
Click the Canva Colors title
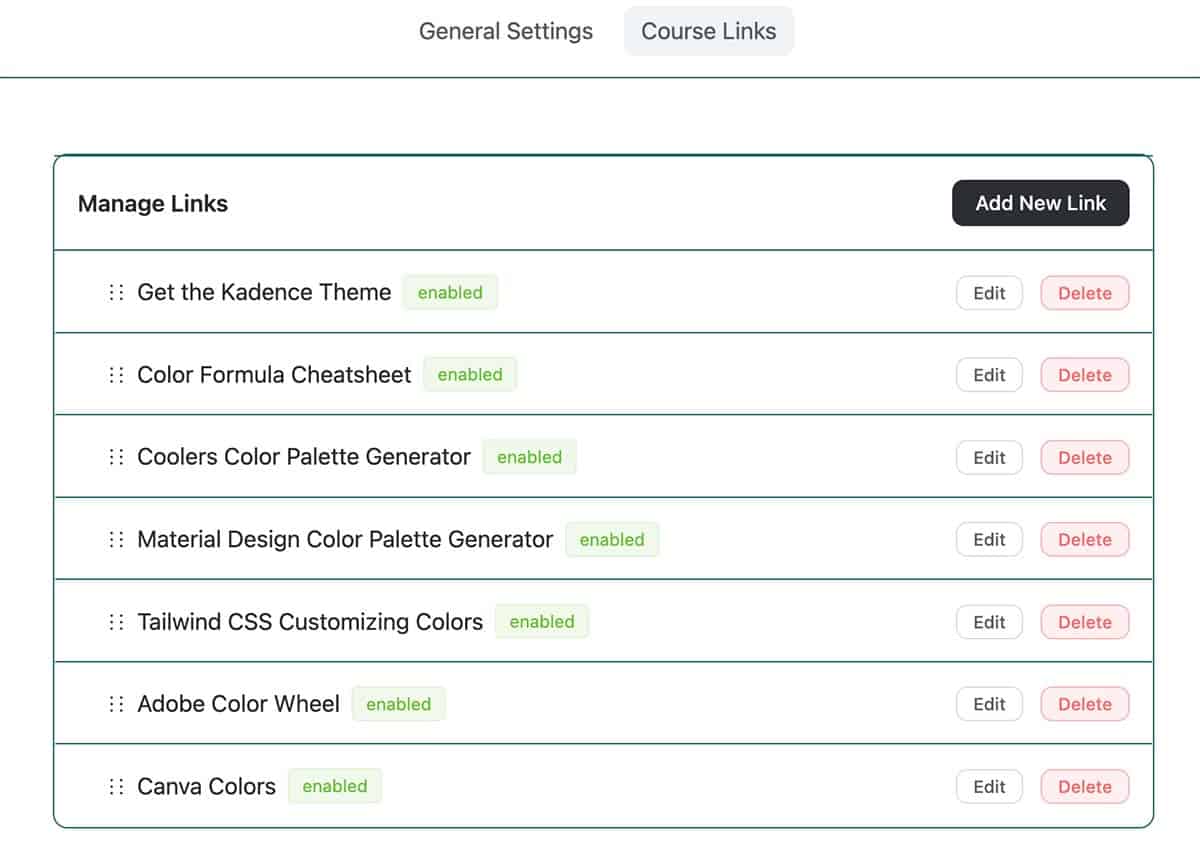[206, 786]
